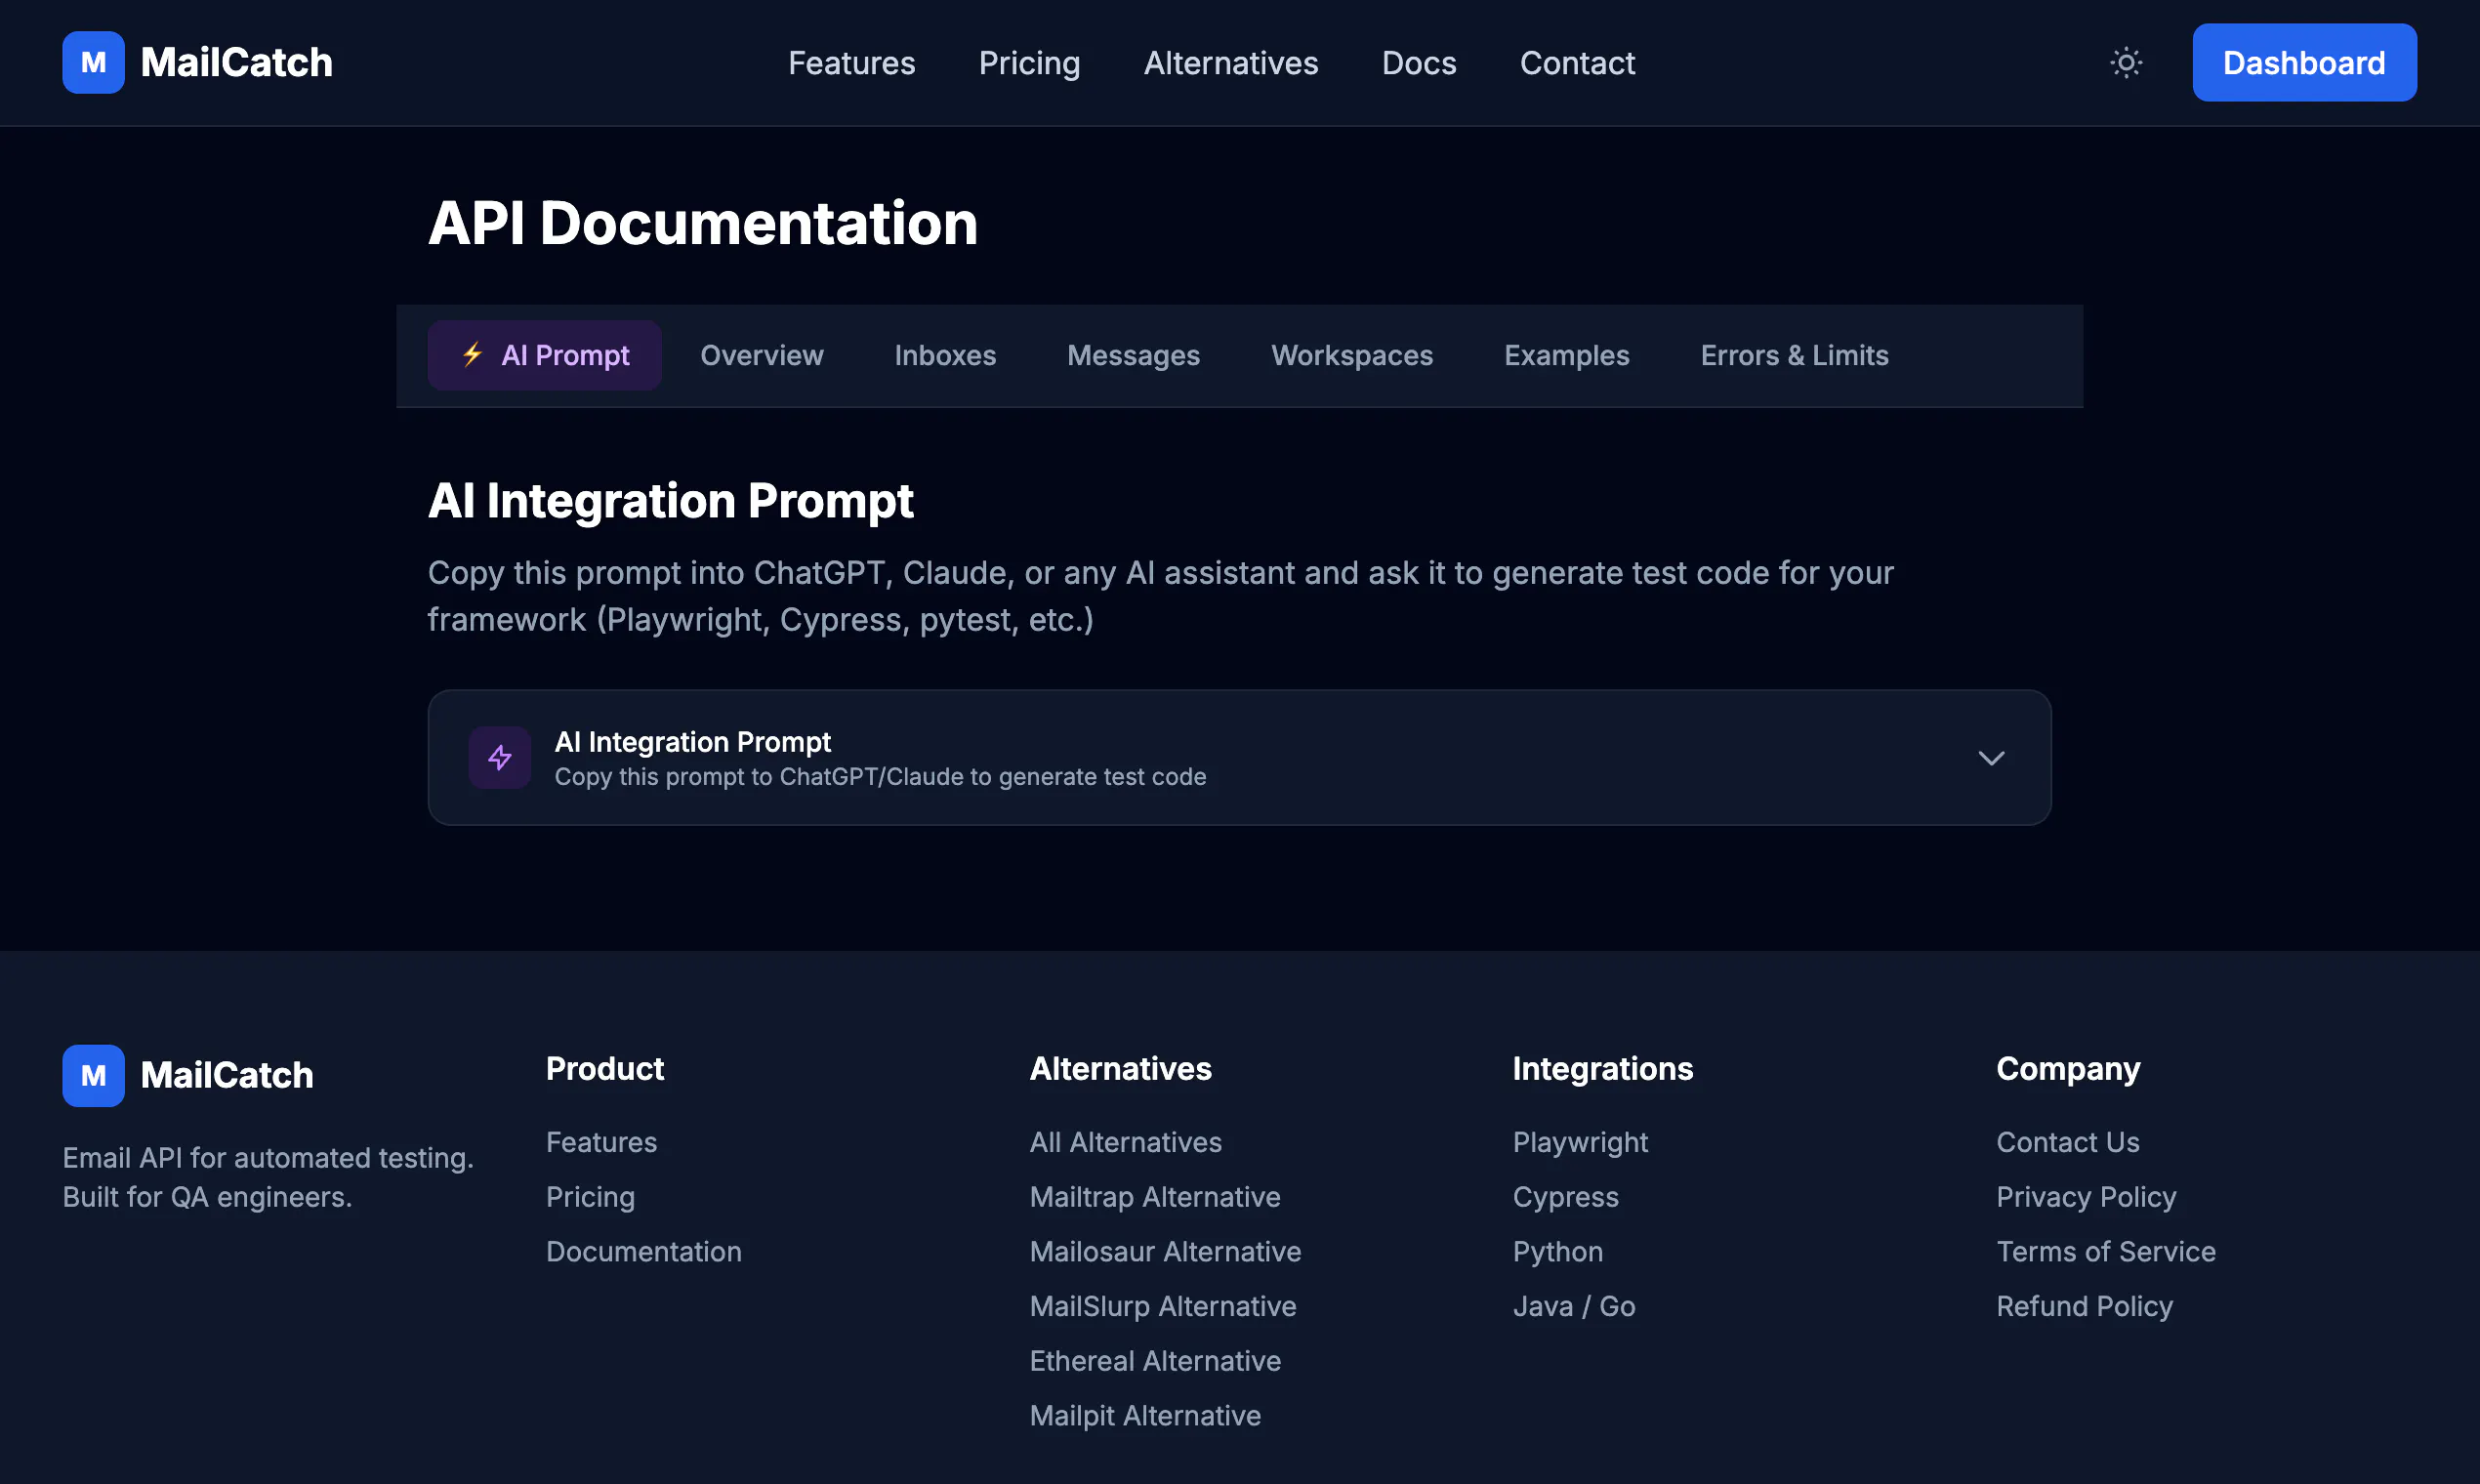Switch to the Inboxes tab
Screen dimensions: 2480x1484
[945, 355]
